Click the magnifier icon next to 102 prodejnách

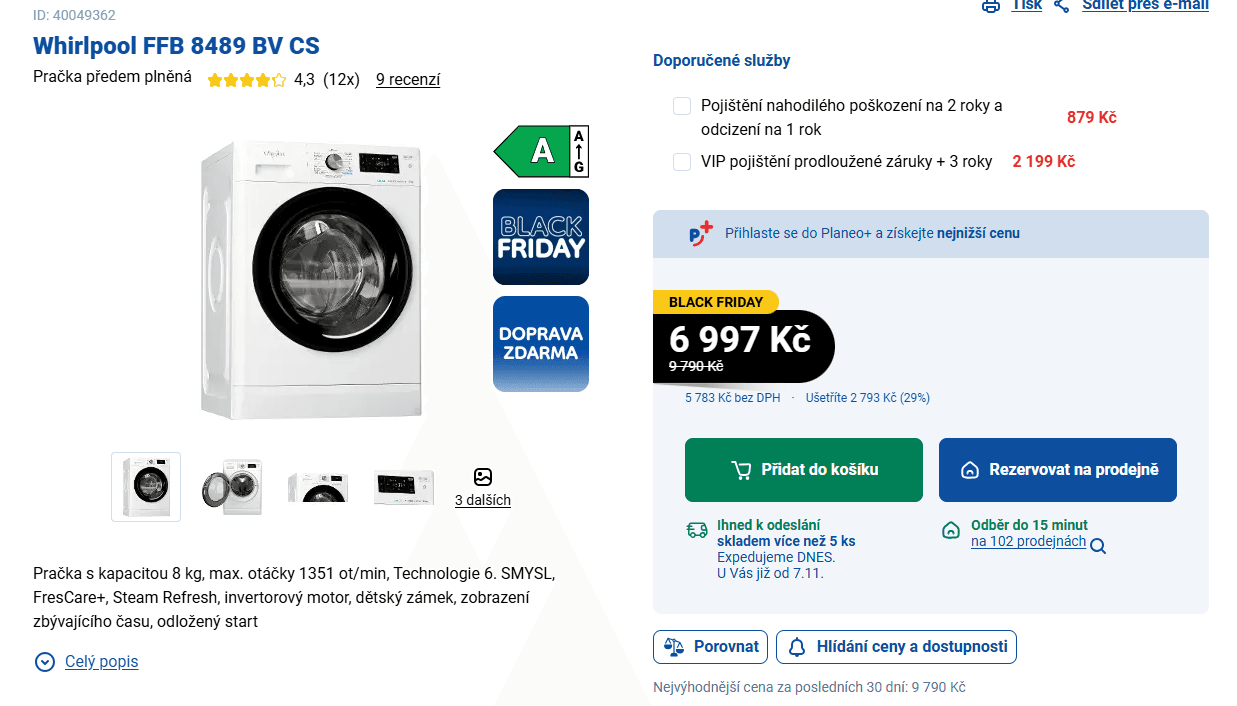[1098, 546]
